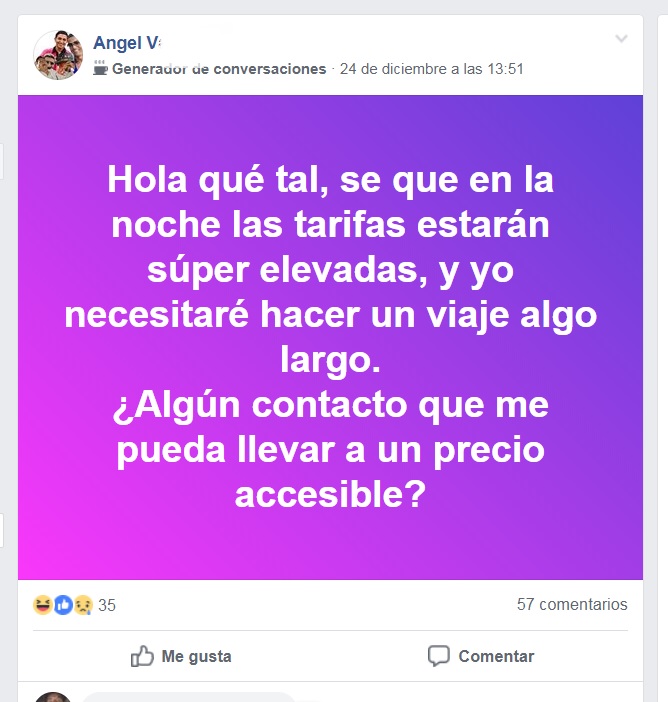Click the coffee cup conversation badge icon
This screenshot has width=668, height=702.
[x=100, y=68]
